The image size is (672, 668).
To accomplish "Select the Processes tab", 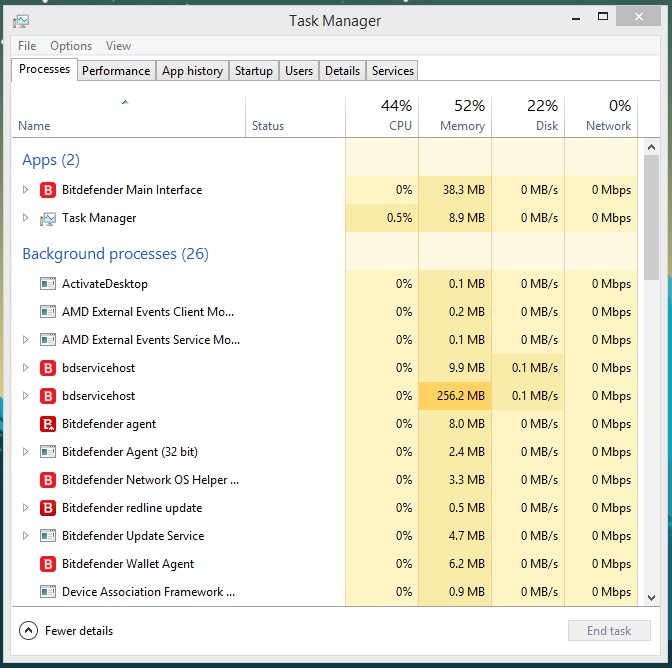I will pos(45,69).
